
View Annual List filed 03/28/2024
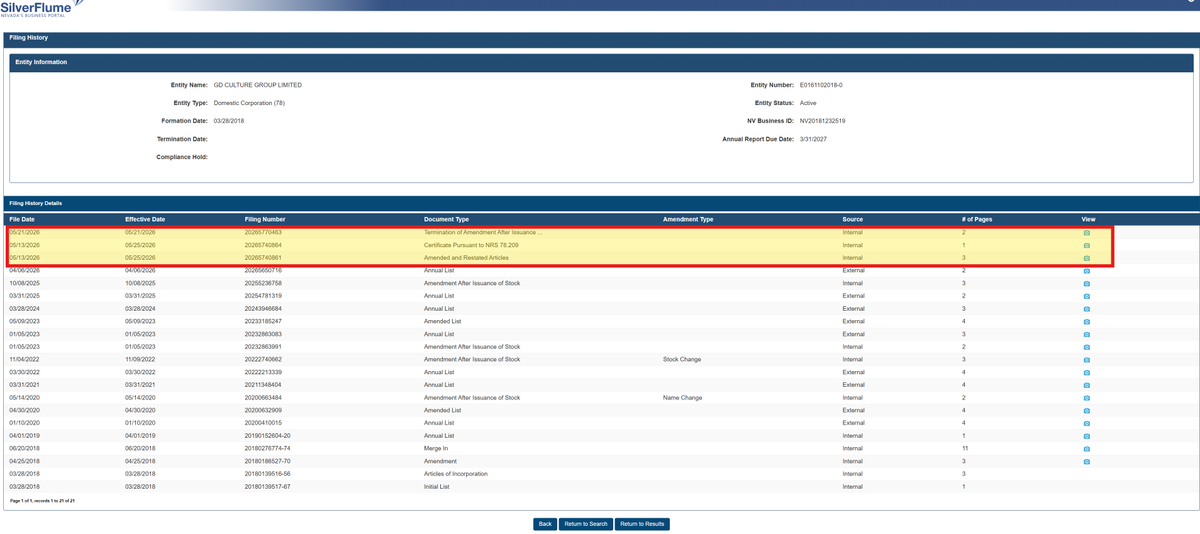(1087, 309)
